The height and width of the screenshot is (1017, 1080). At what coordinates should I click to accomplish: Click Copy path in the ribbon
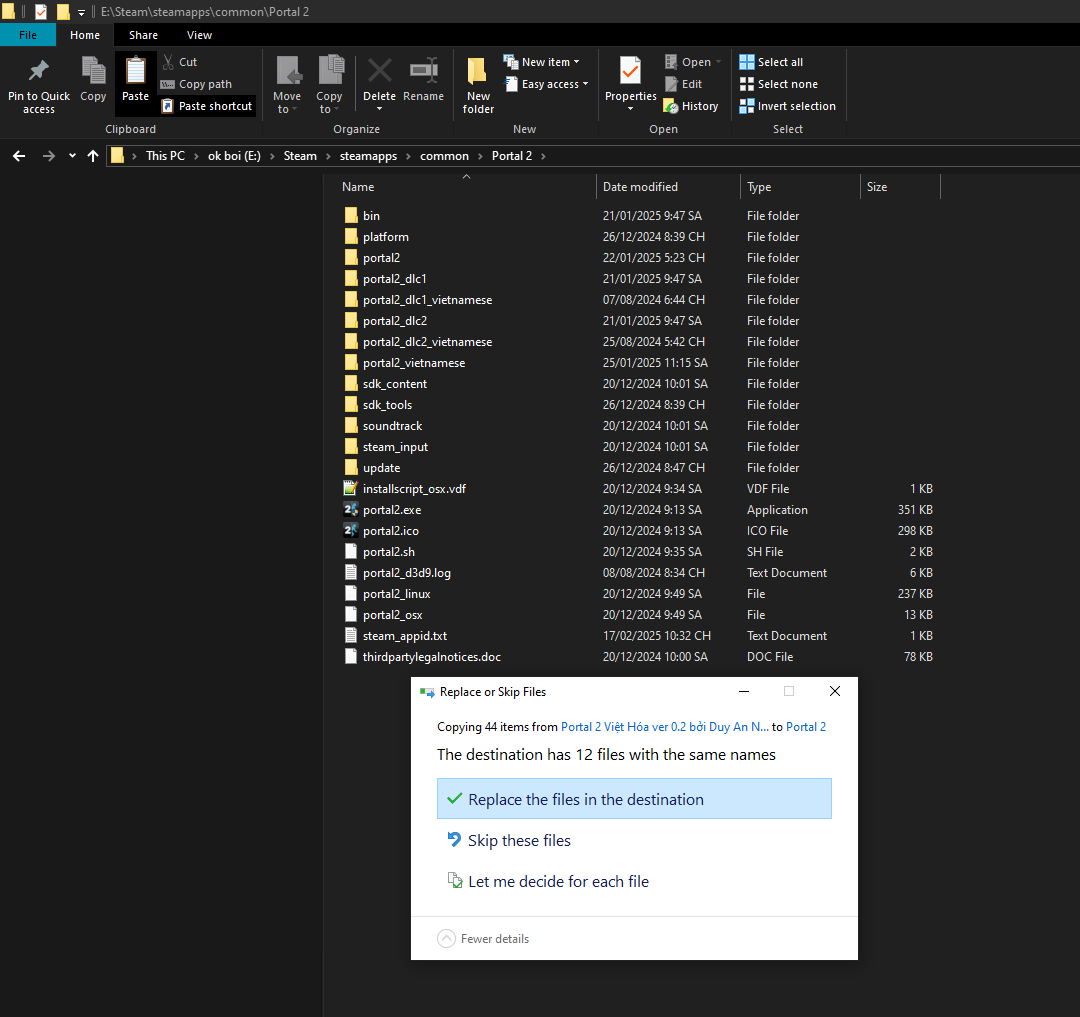196,84
